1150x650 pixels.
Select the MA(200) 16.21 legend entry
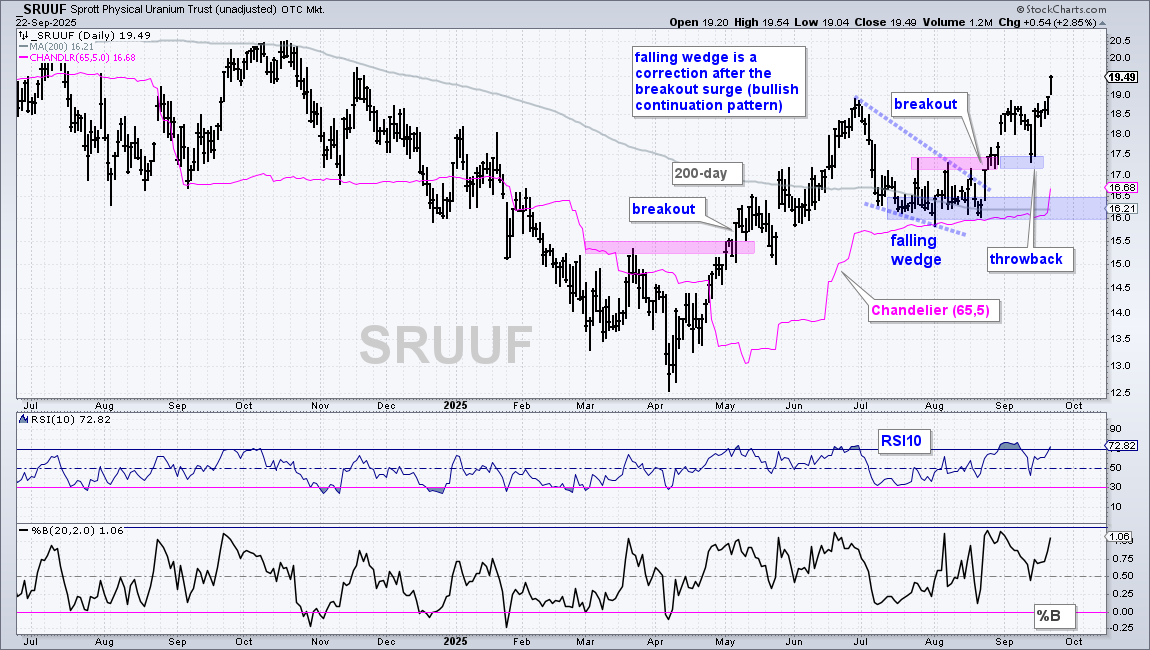pyautogui.click(x=56, y=46)
